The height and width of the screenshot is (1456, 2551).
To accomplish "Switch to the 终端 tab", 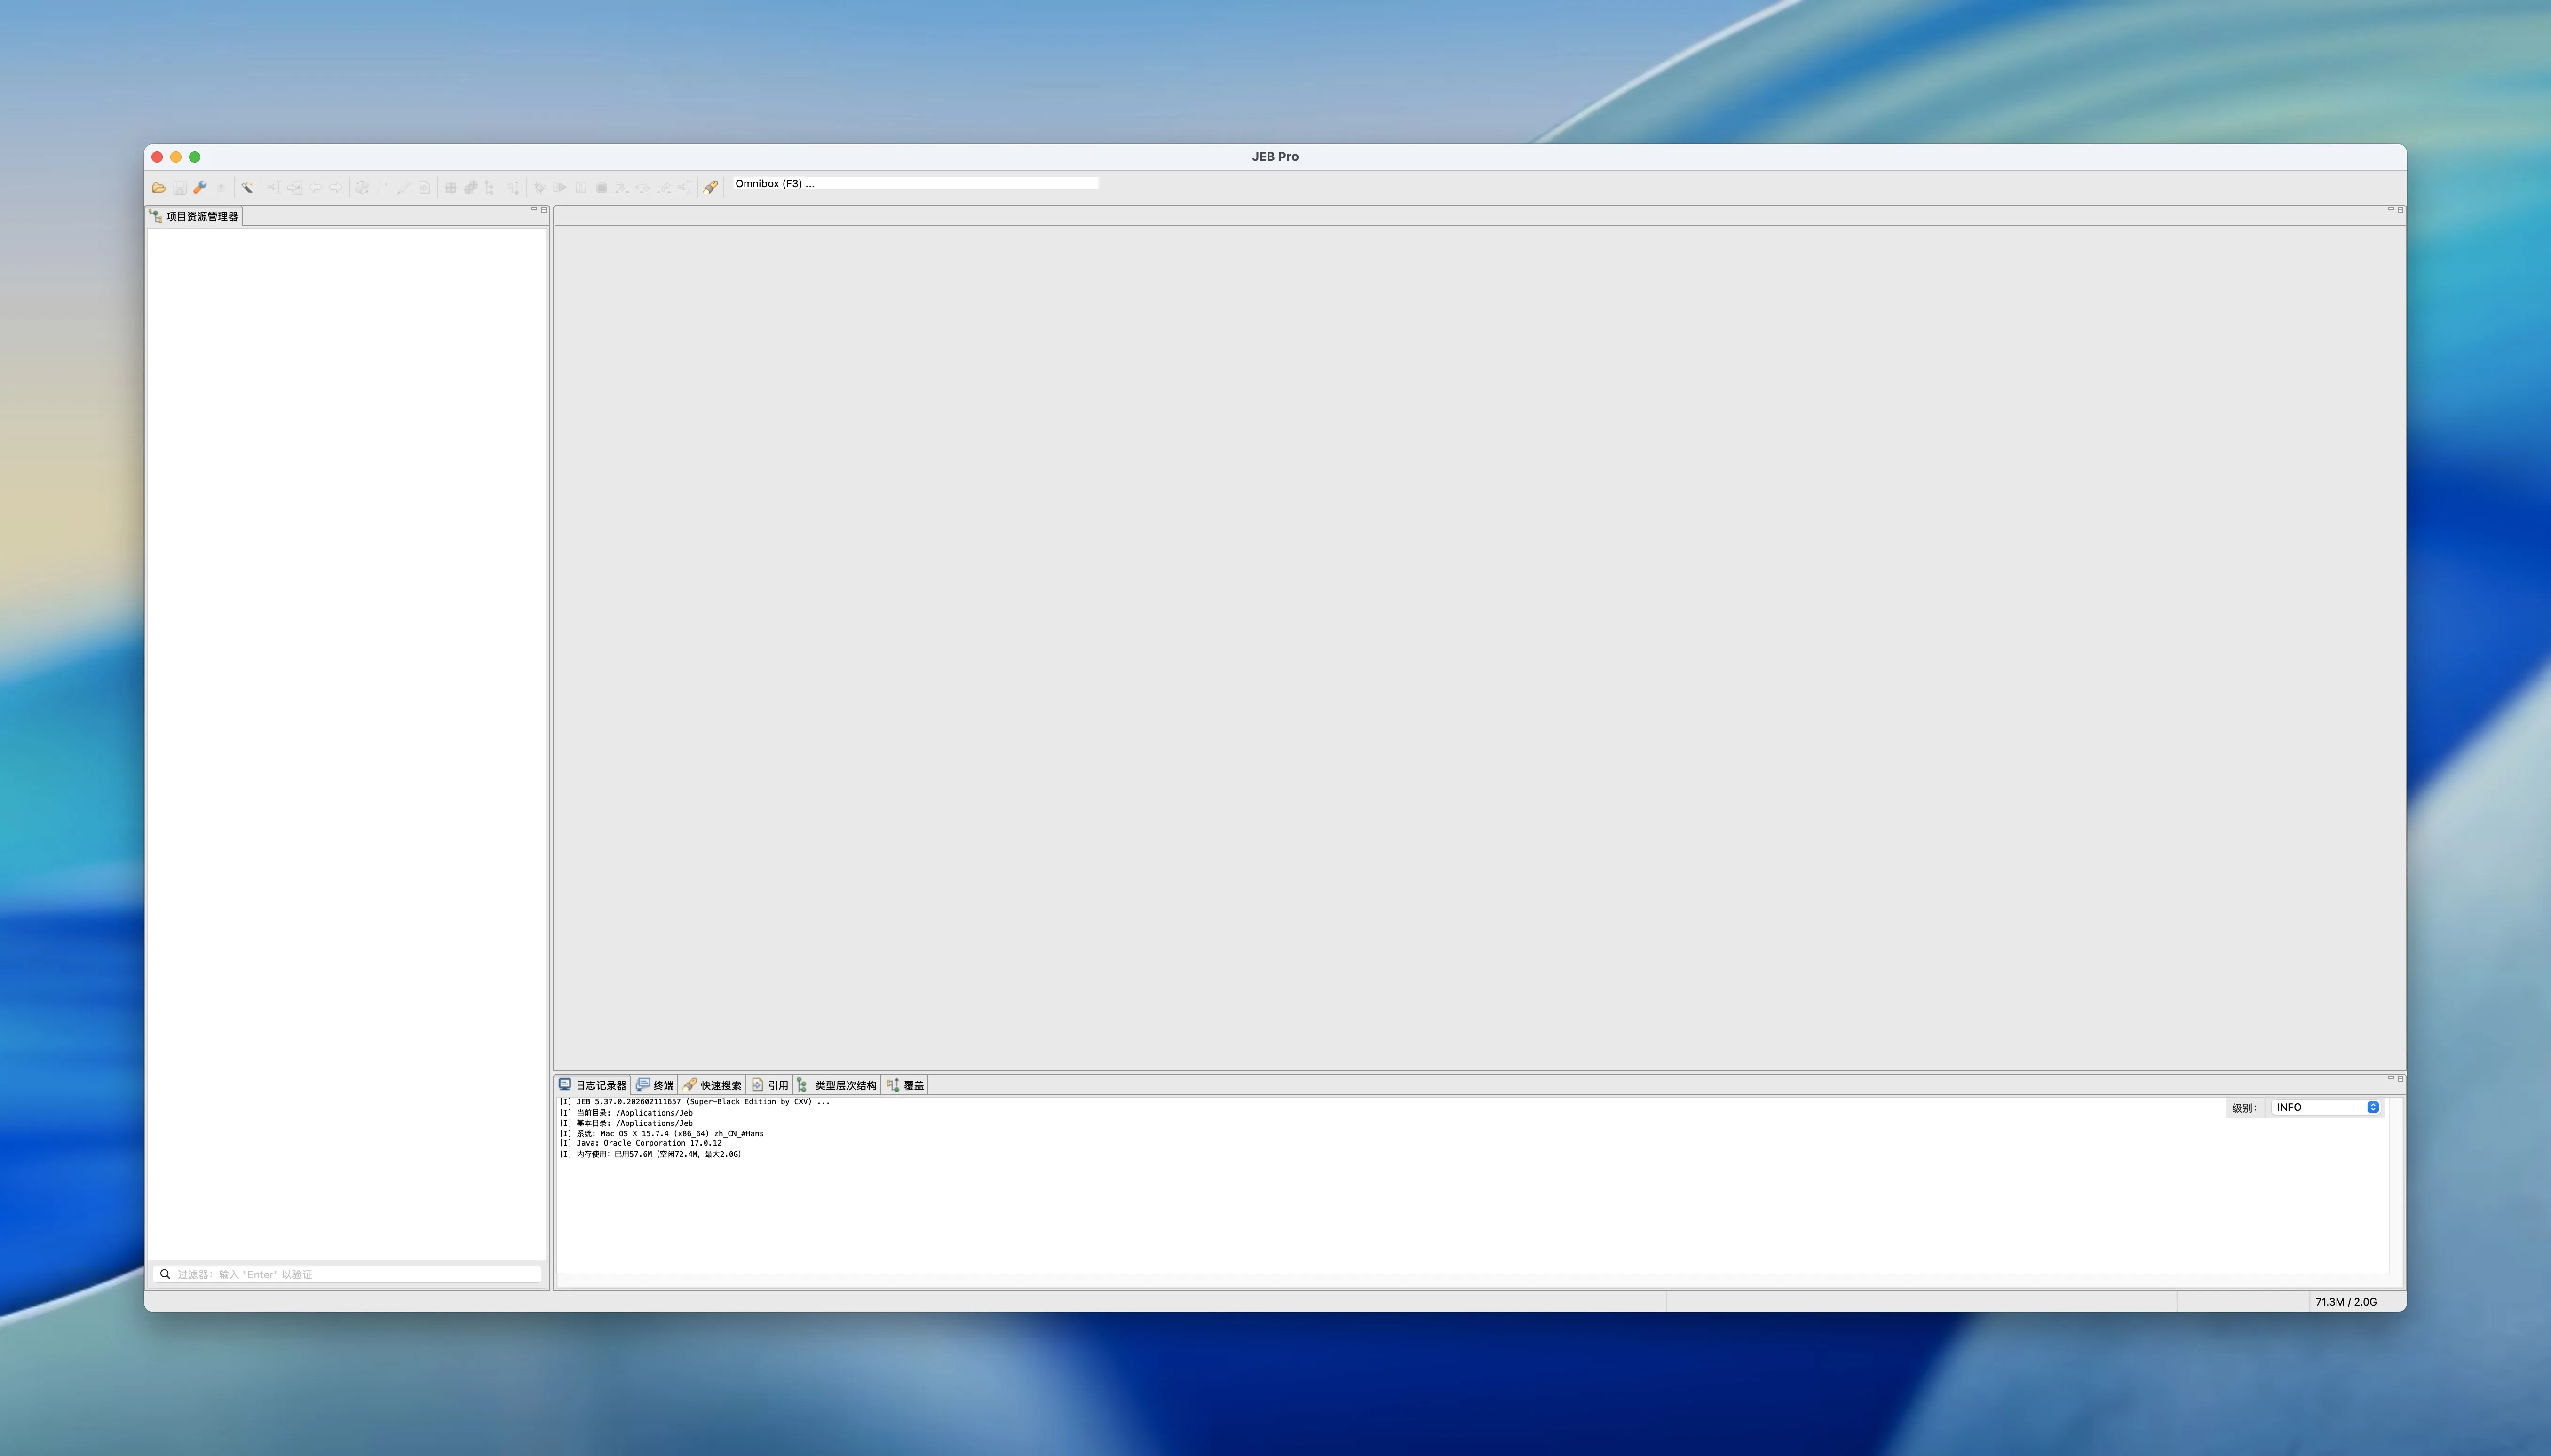I will [x=655, y=1085].
